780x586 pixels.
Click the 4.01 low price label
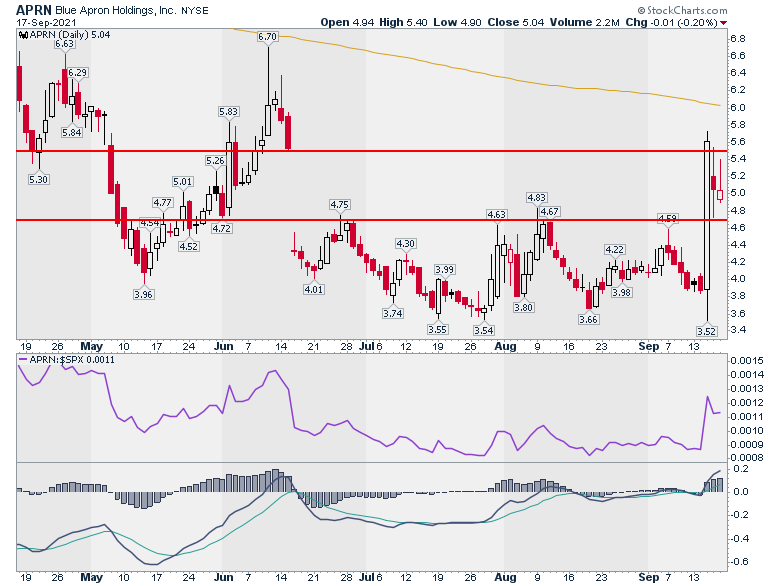314,289
